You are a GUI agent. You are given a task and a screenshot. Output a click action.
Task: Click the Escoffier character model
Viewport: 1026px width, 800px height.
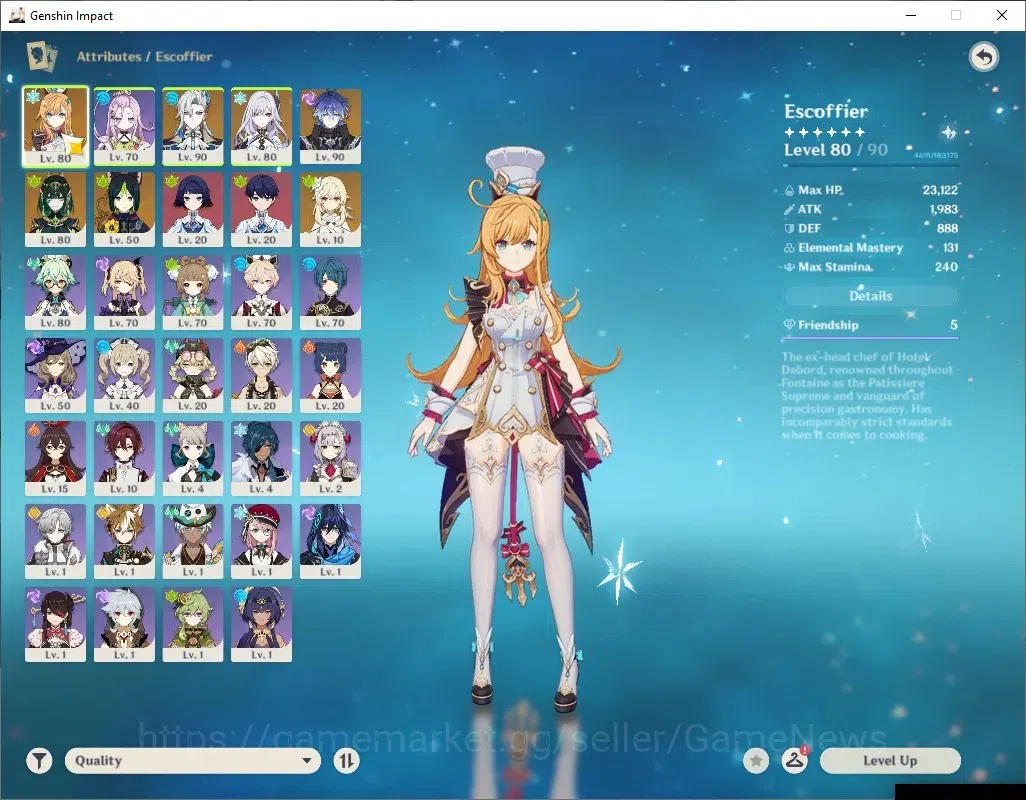pos(514,428)
